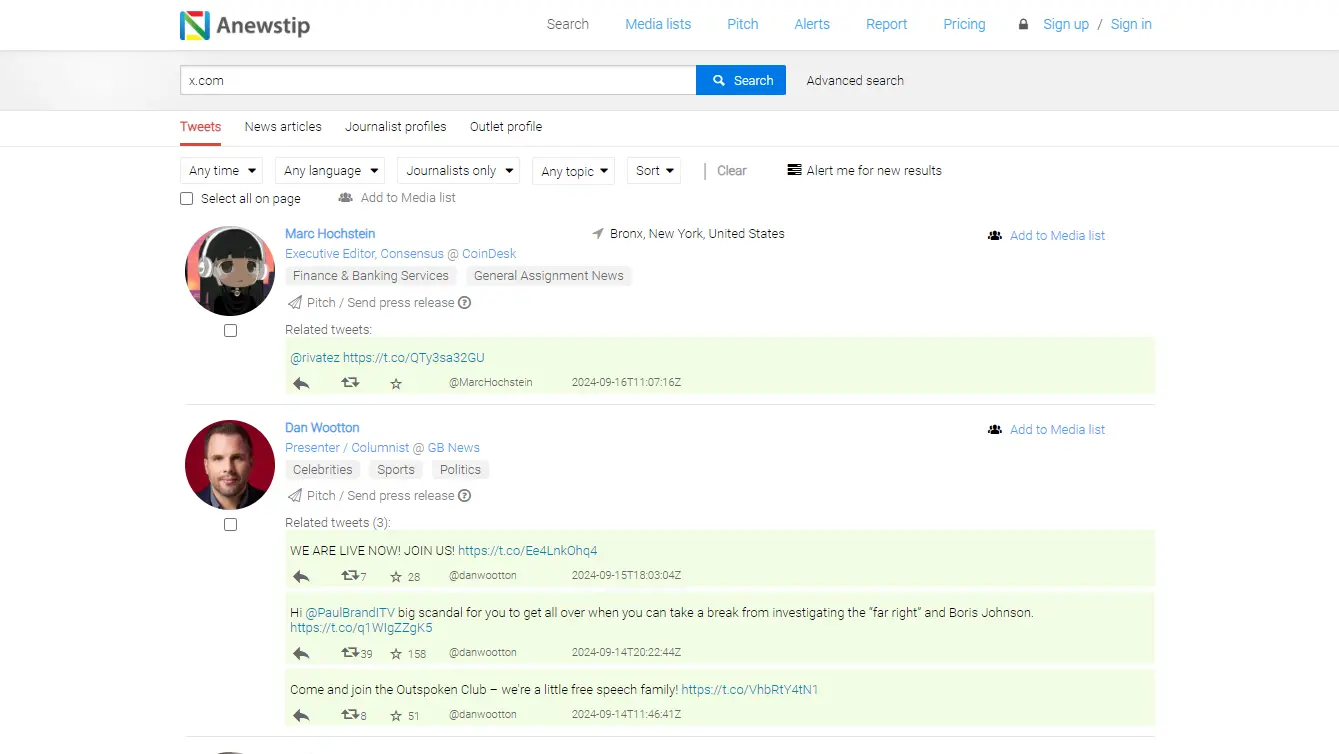Viewport: 1339px width, 754px height.
Task: Check the box under Marc Hochstein's avatar
Action: pyautogui.click(x=230, y=330)
